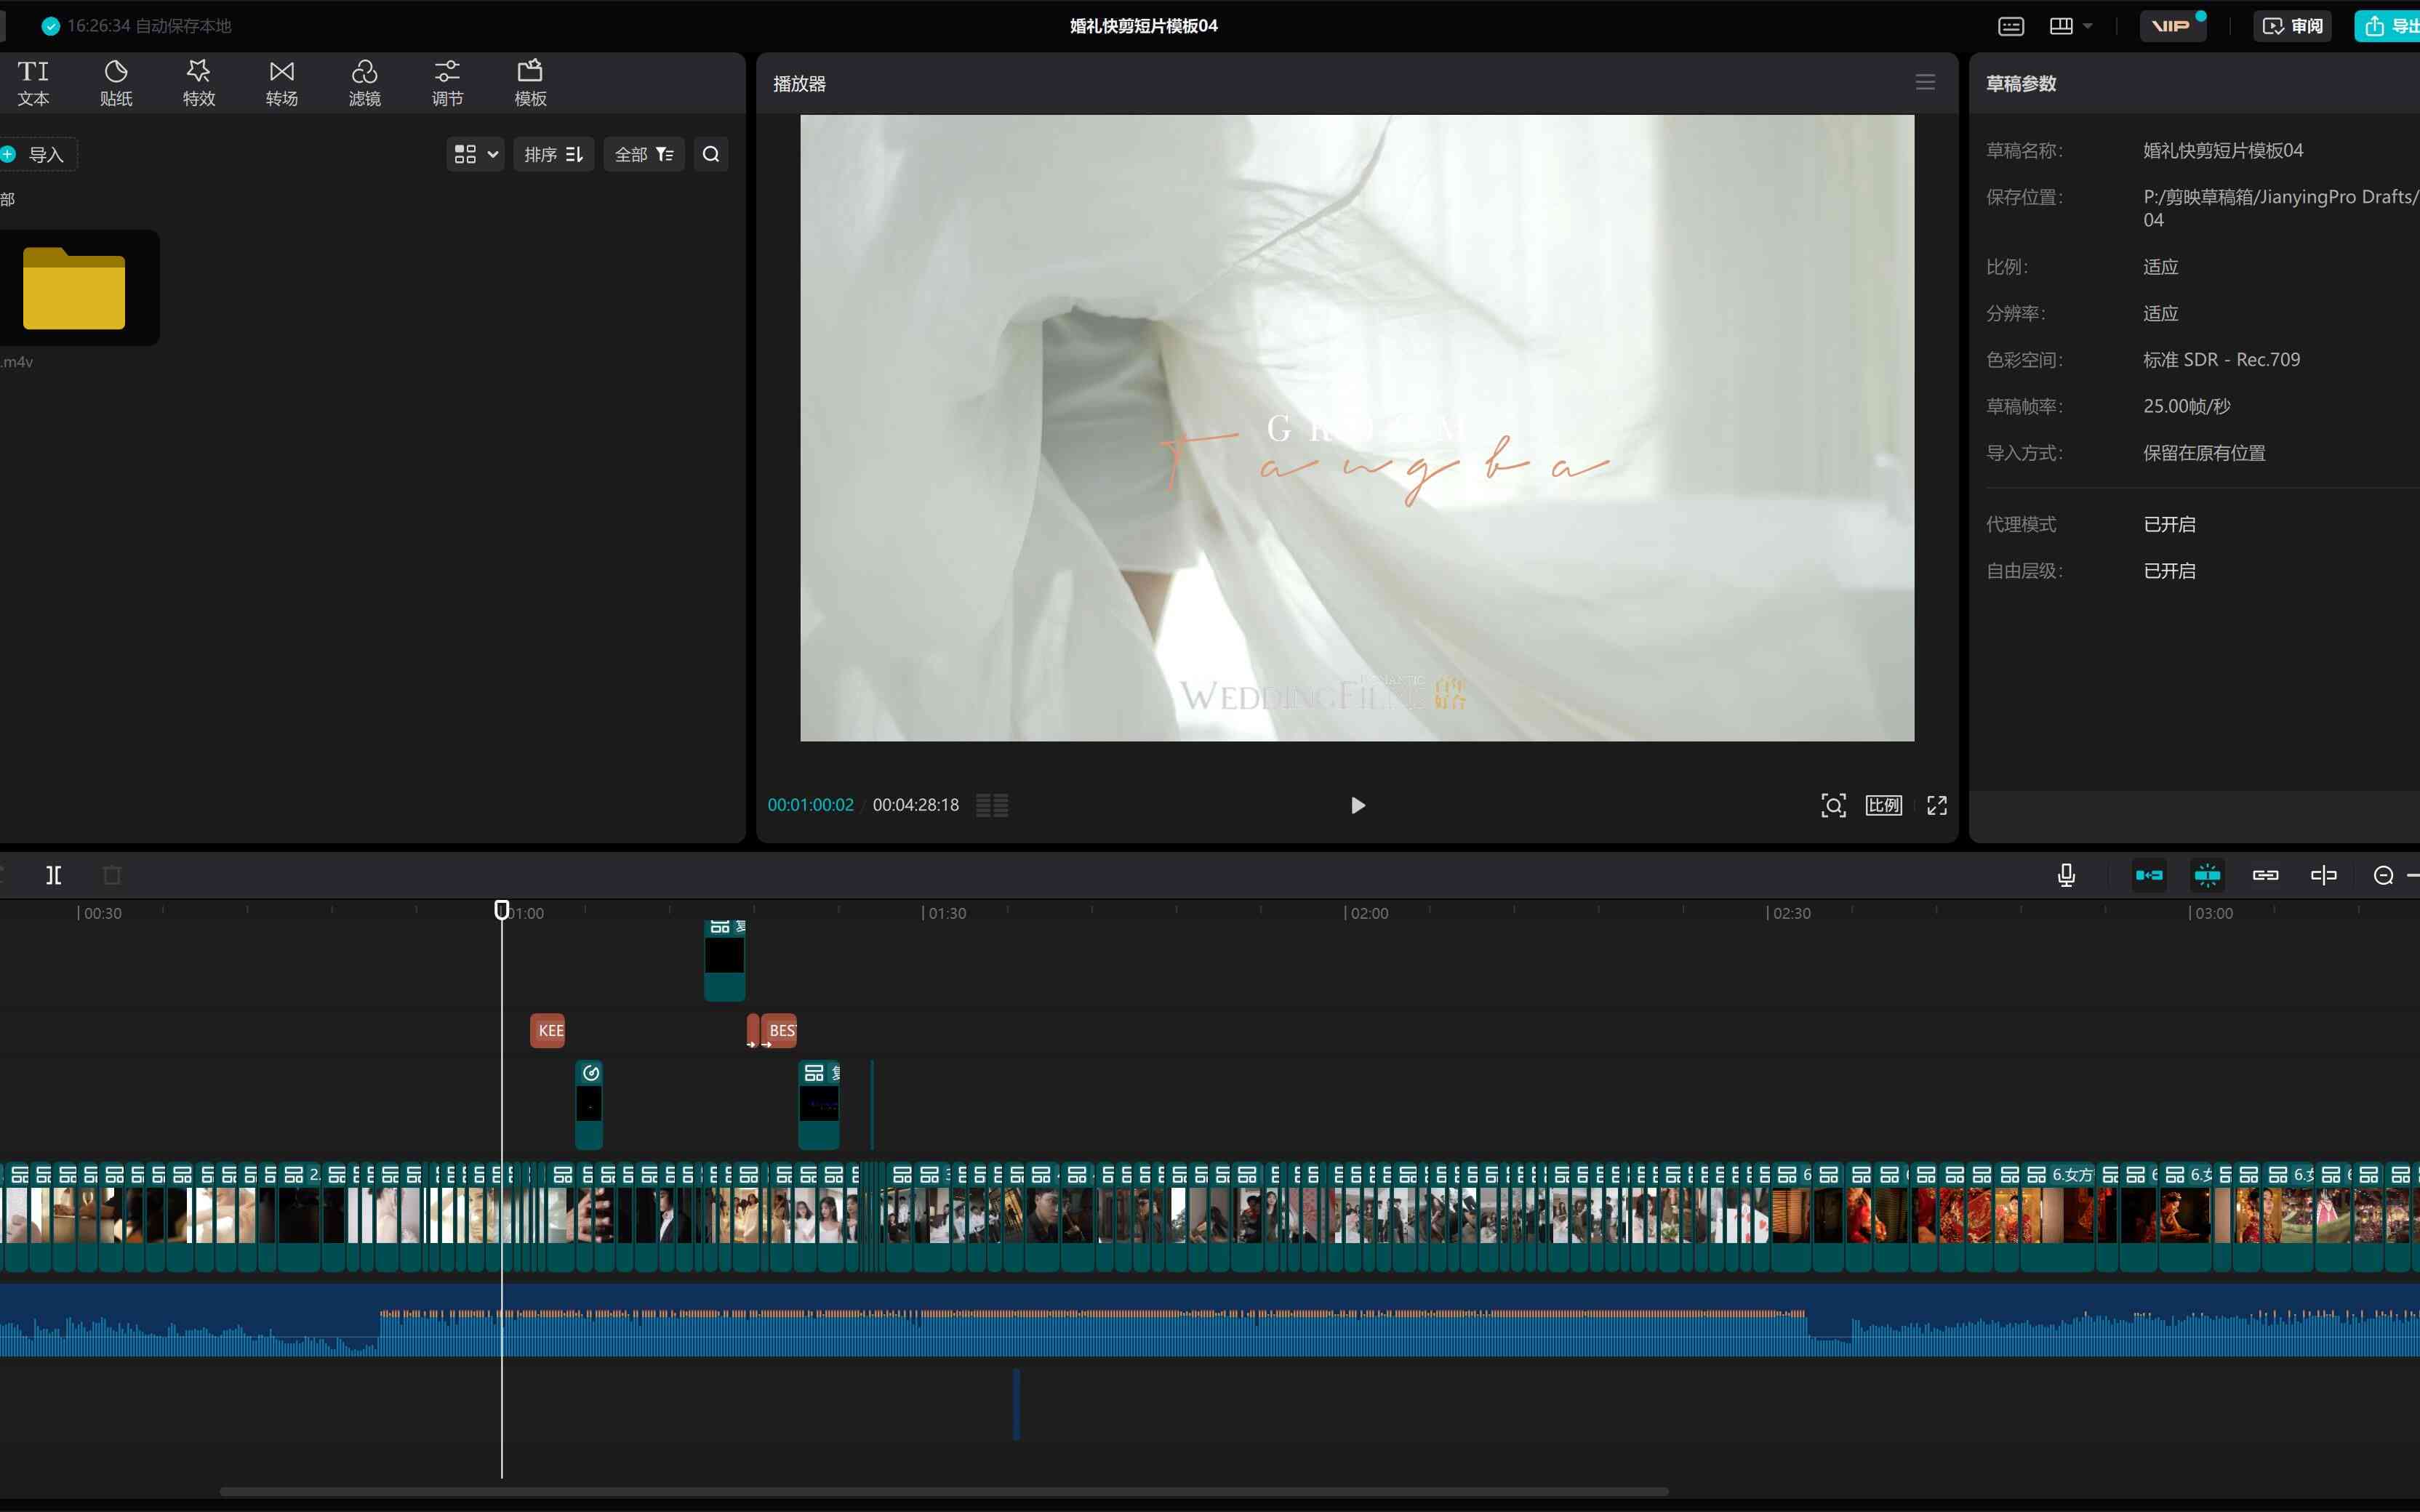Switch to the 模板 templates tab
Image resolution: width=2420 pixels, height=1512 pixels.
(530, 83)
